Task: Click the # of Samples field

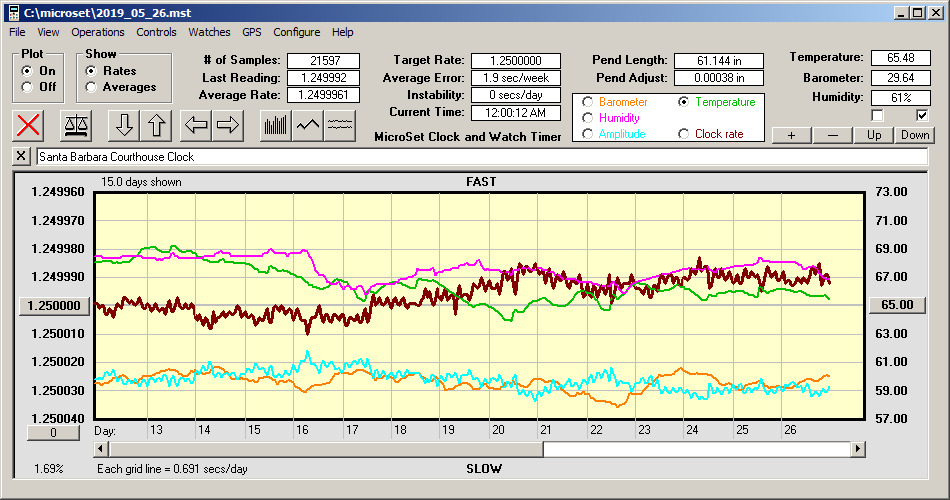Action: 324,61
